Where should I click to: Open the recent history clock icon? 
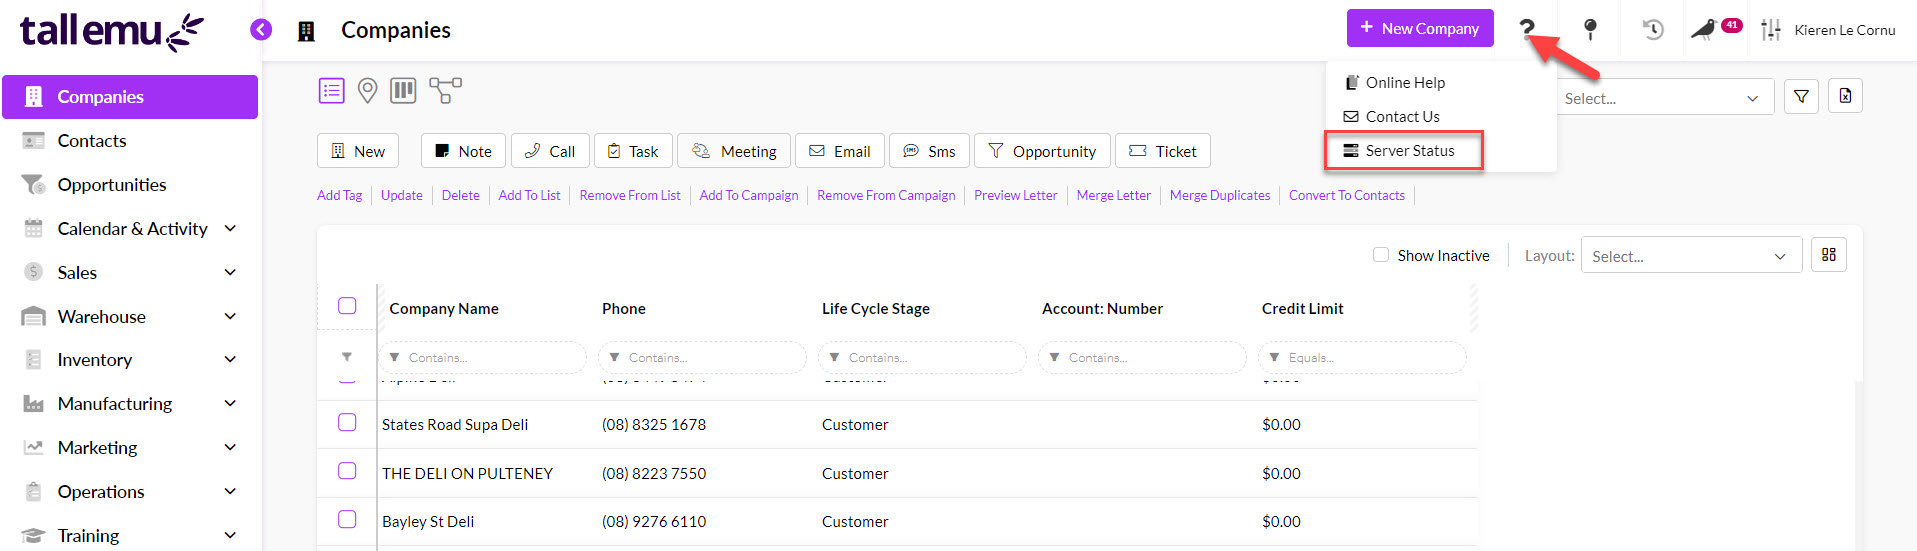coord(1652,29)
